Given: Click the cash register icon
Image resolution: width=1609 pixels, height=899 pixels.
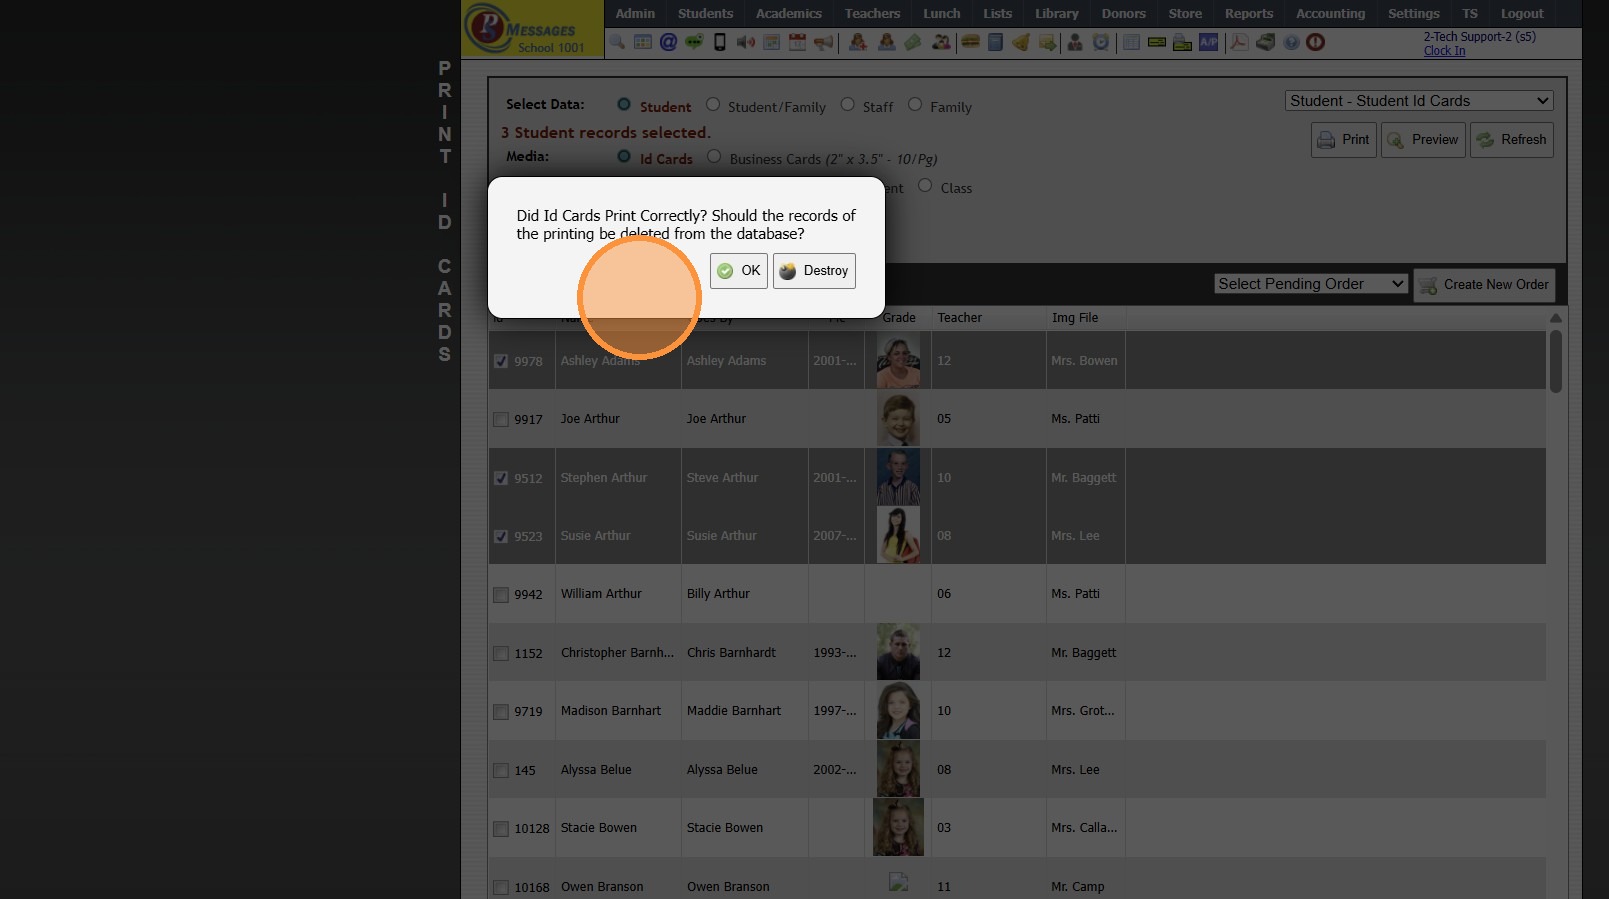Looking at the screenshot, I should [1265, 42].
